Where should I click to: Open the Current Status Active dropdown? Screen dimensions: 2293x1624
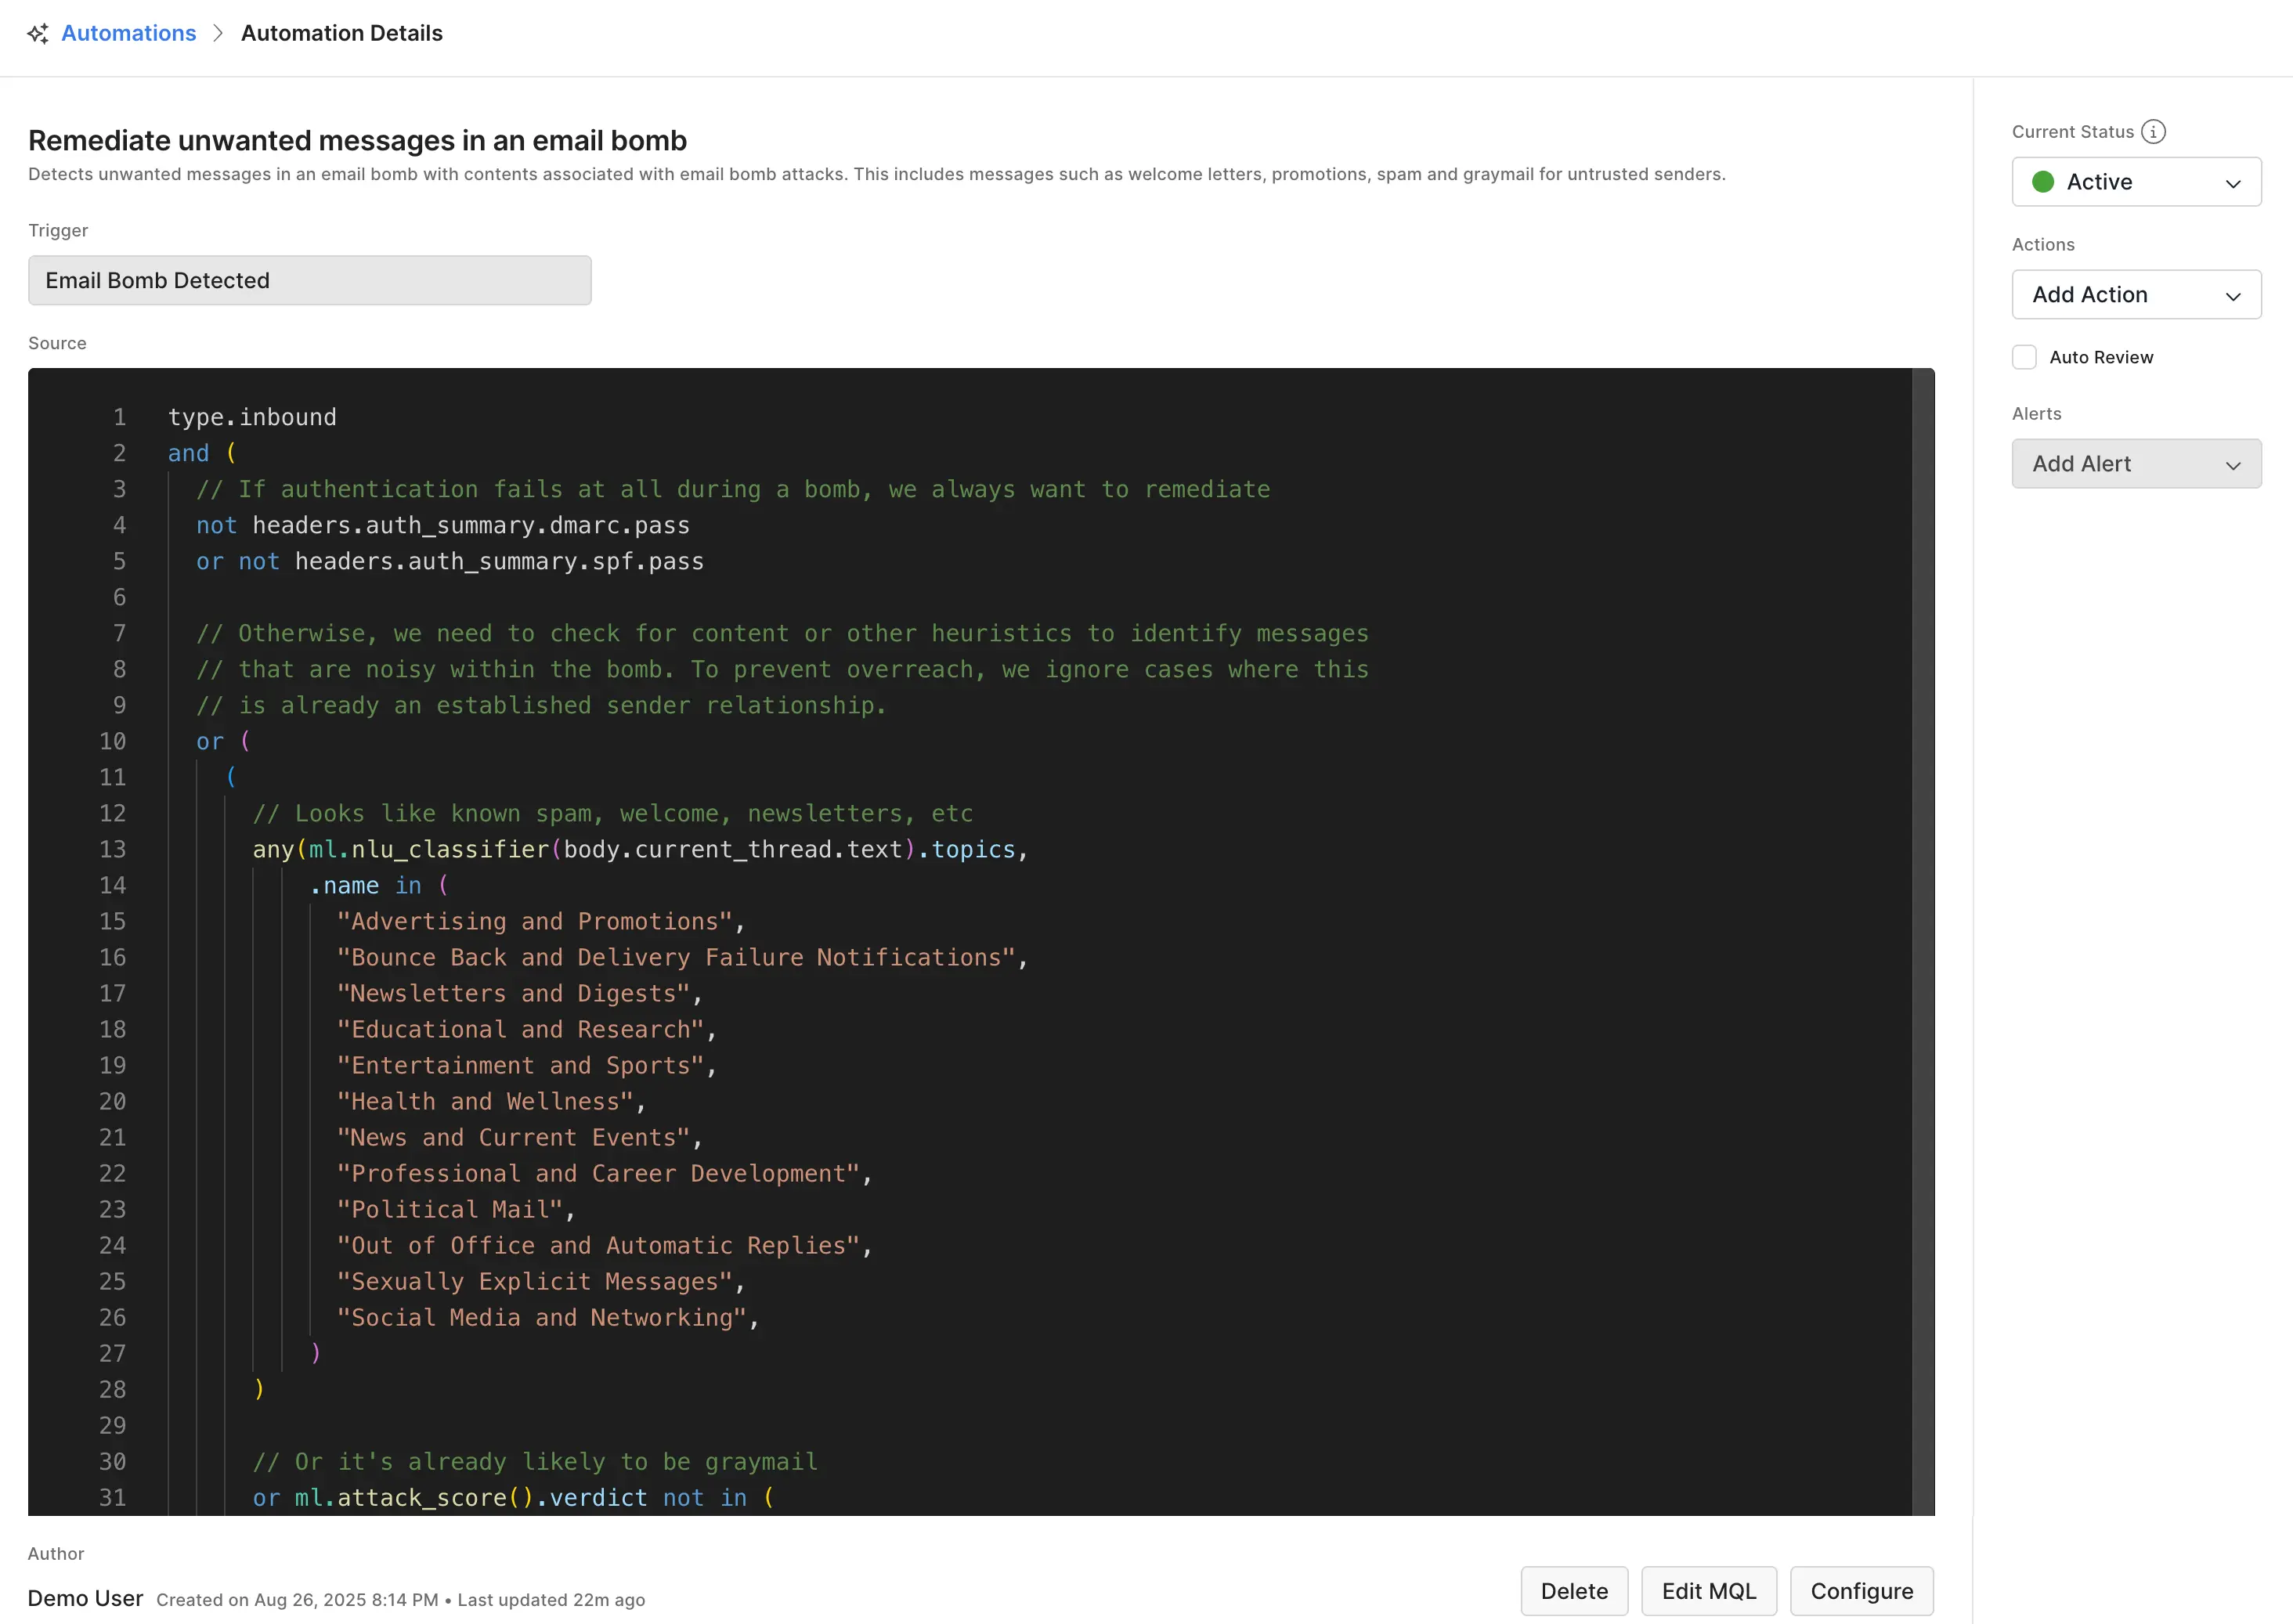(x=2135, y=182)
